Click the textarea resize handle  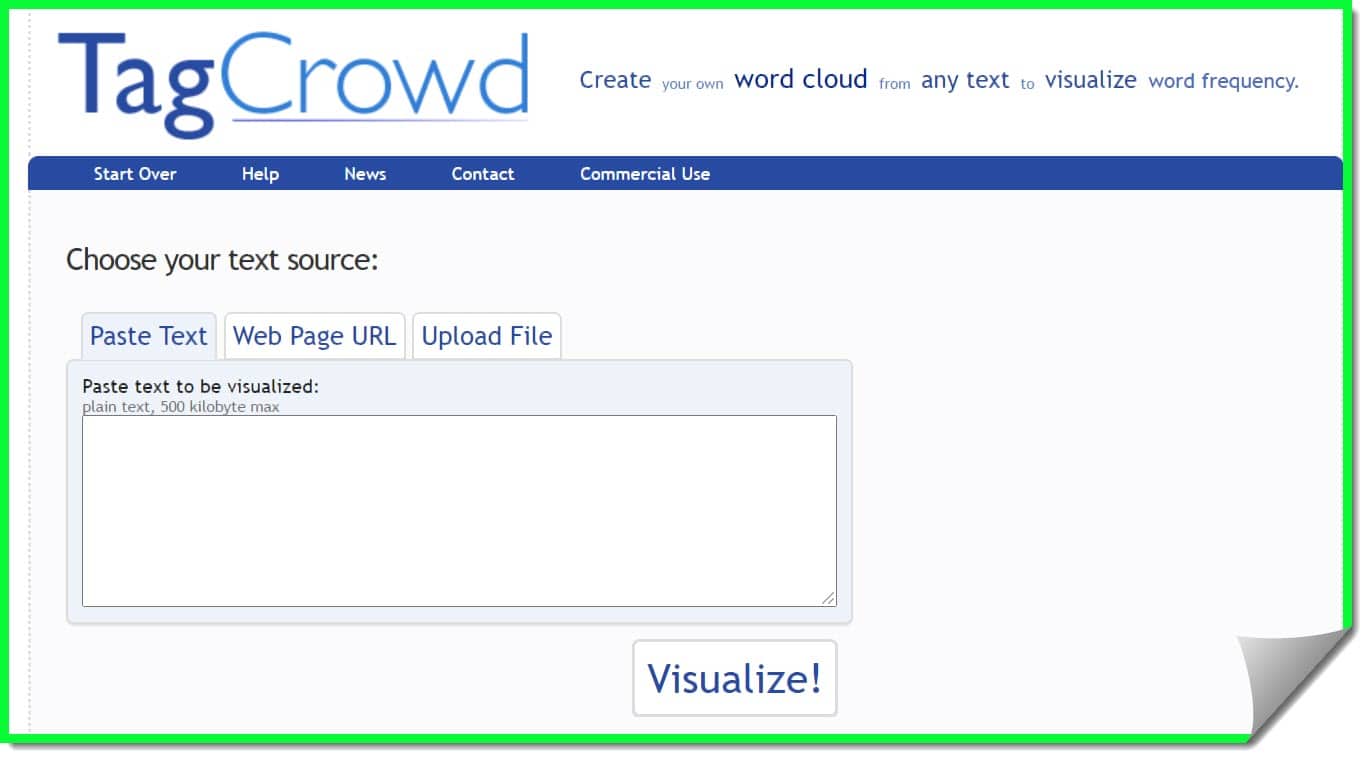[828, 598]
